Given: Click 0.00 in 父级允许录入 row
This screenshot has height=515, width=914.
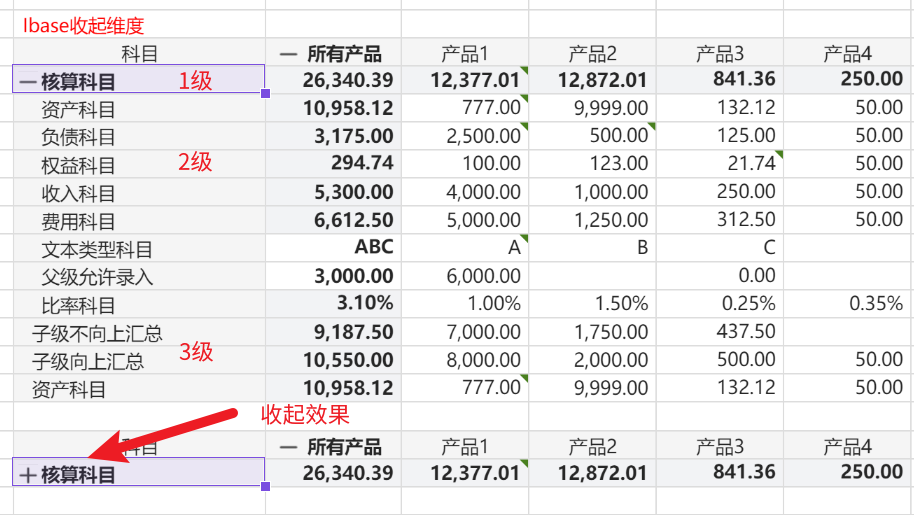Looking at the screenshot, I should click(x=757, y=275).
